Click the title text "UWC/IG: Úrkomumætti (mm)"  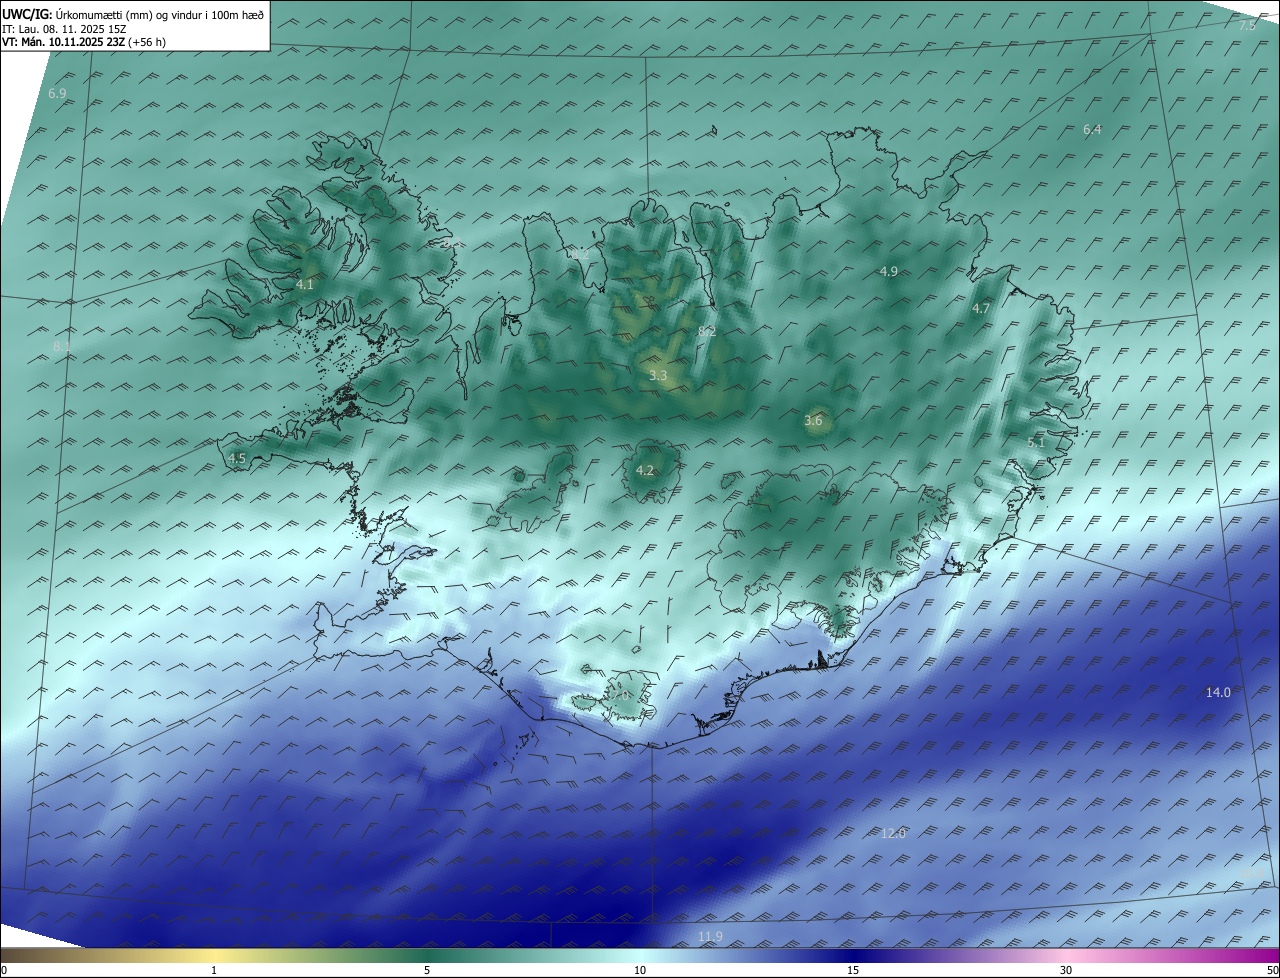77,14
